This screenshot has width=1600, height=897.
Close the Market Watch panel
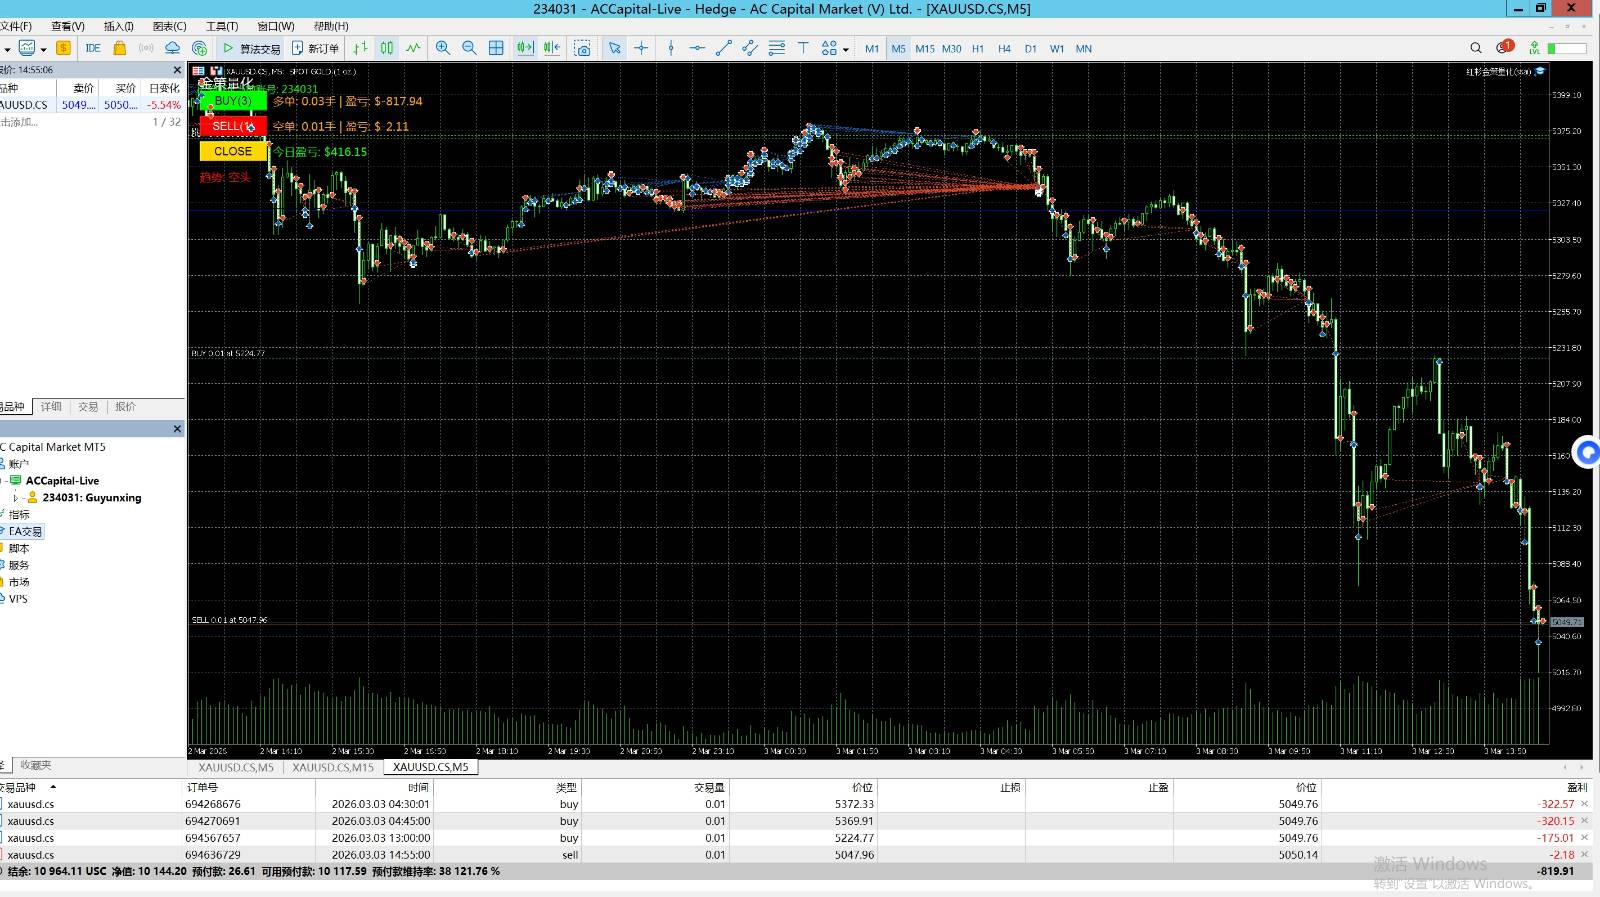(x=177, y=70)
